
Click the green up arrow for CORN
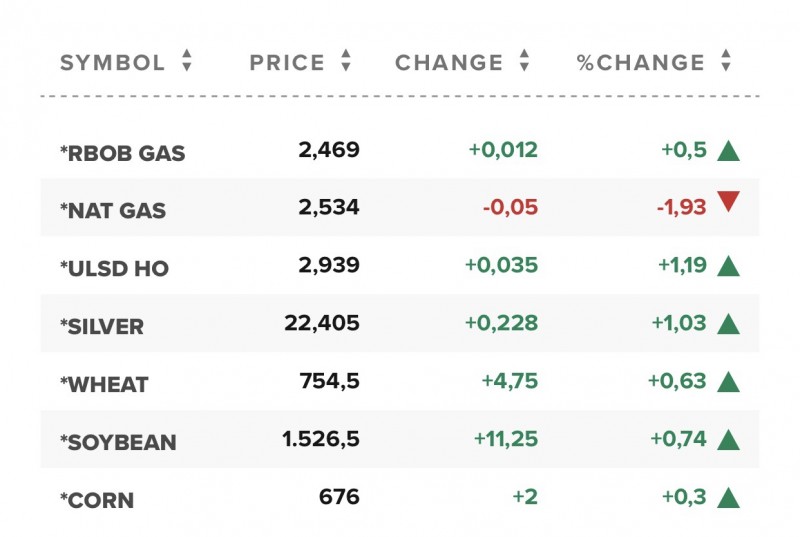tap(728, 498)
